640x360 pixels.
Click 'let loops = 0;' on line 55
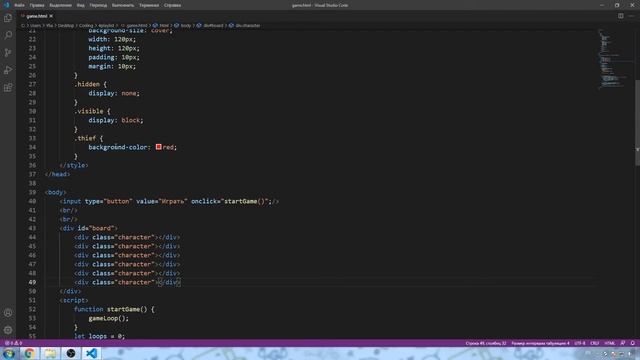coord(100,336)
